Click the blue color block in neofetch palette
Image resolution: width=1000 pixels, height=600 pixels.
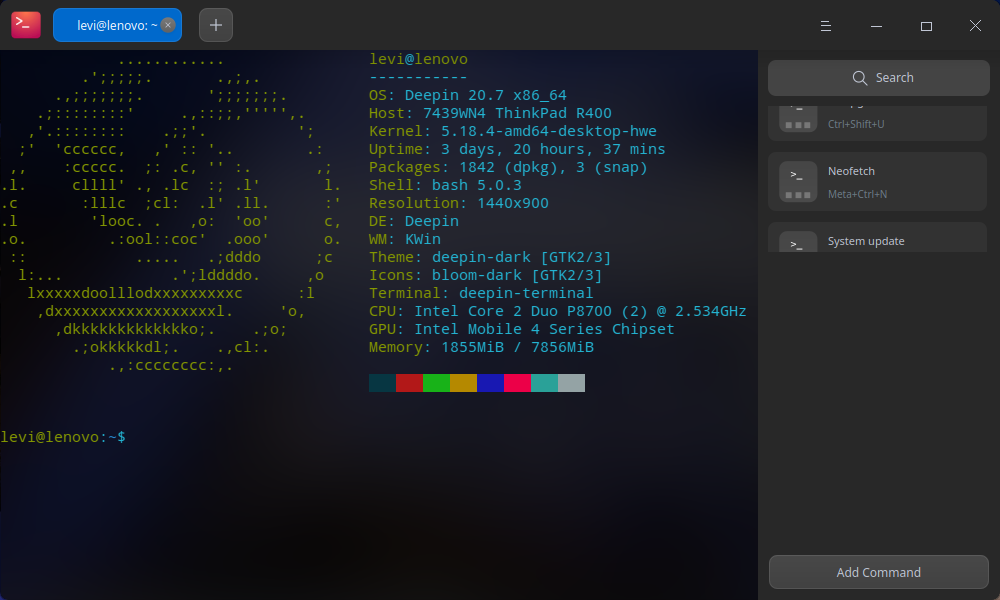(490, 383)
